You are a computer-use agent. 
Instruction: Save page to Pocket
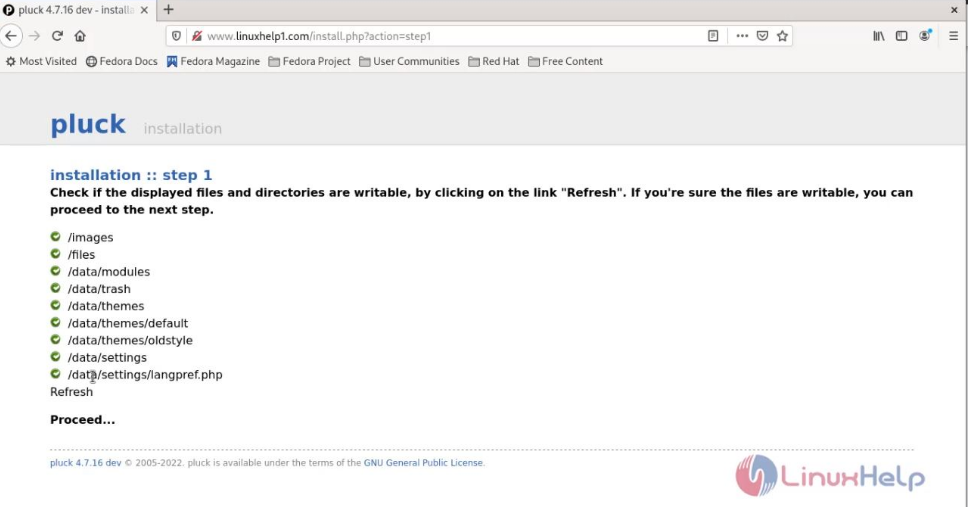tap(762, 36)
